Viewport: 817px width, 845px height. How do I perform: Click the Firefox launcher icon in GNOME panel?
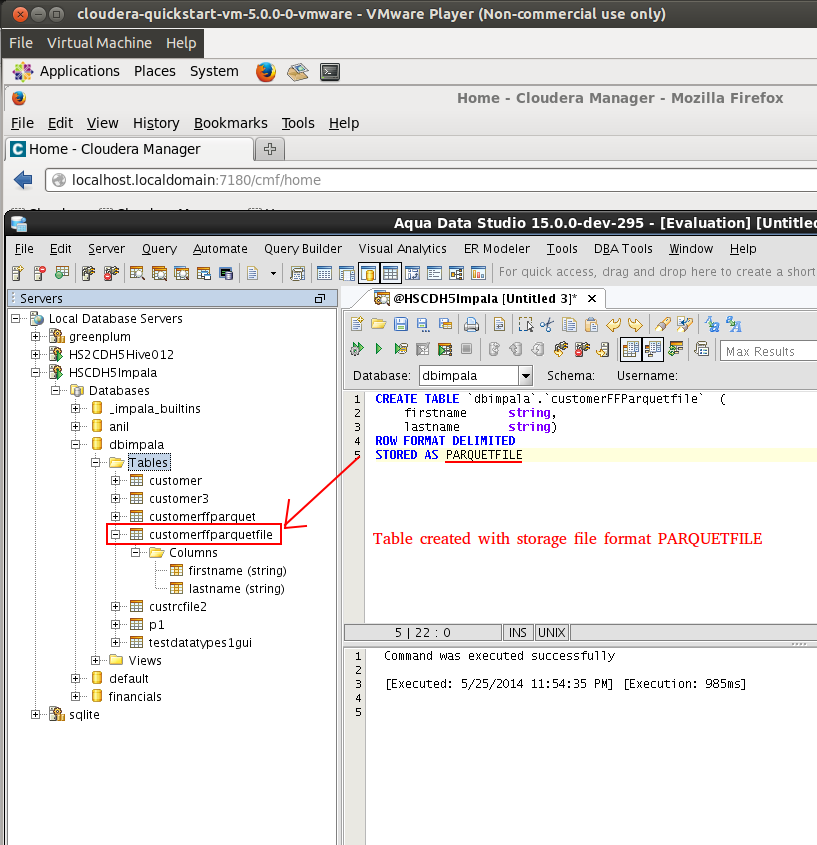tap(266, 72)
